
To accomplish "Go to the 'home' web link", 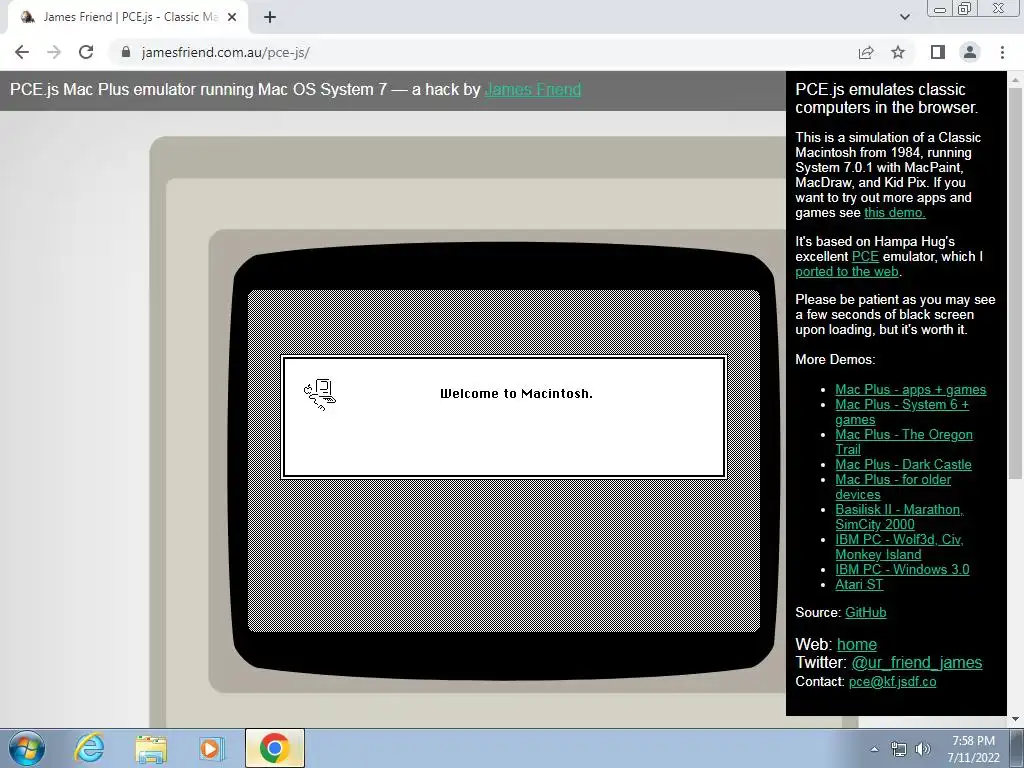I will [857, 645].
